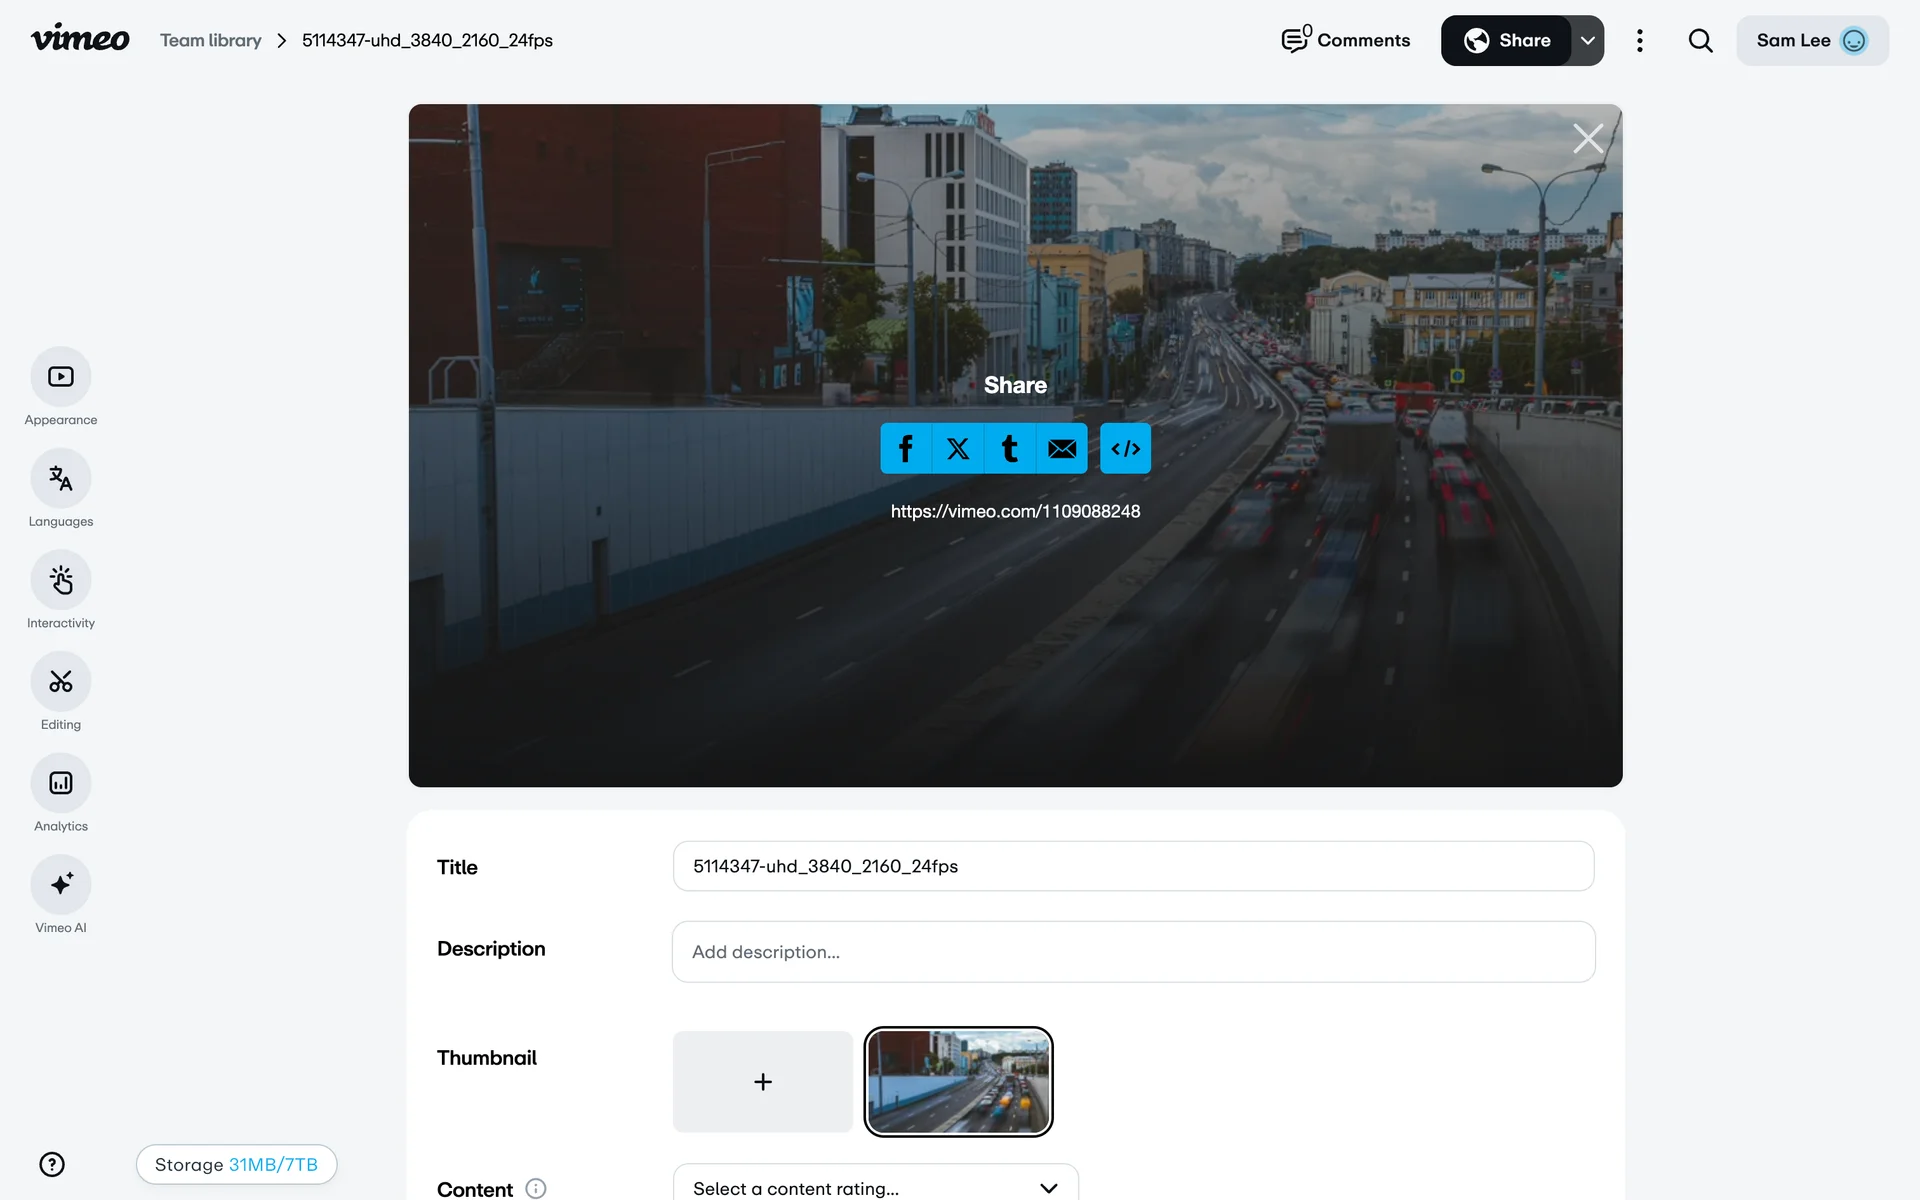Click the Comments button
1920x1200 pixels.
[1346, 41]
